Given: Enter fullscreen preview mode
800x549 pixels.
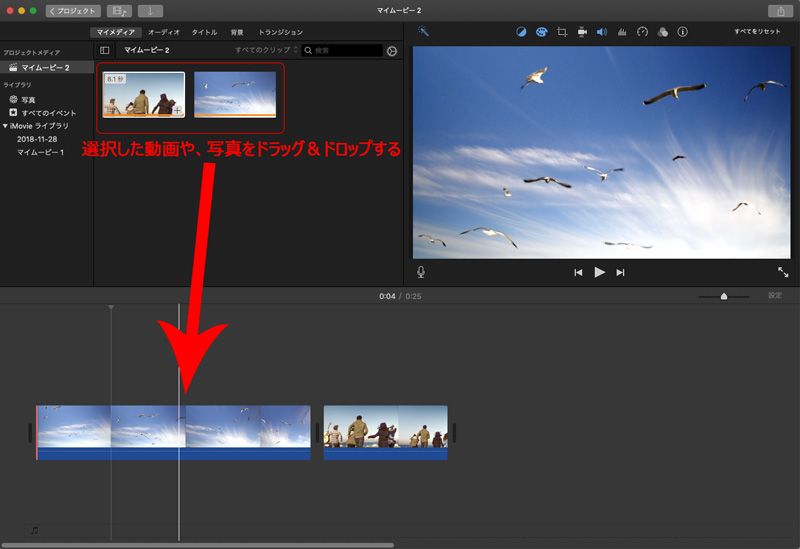Looking at the screenshot, I should 783,272.
